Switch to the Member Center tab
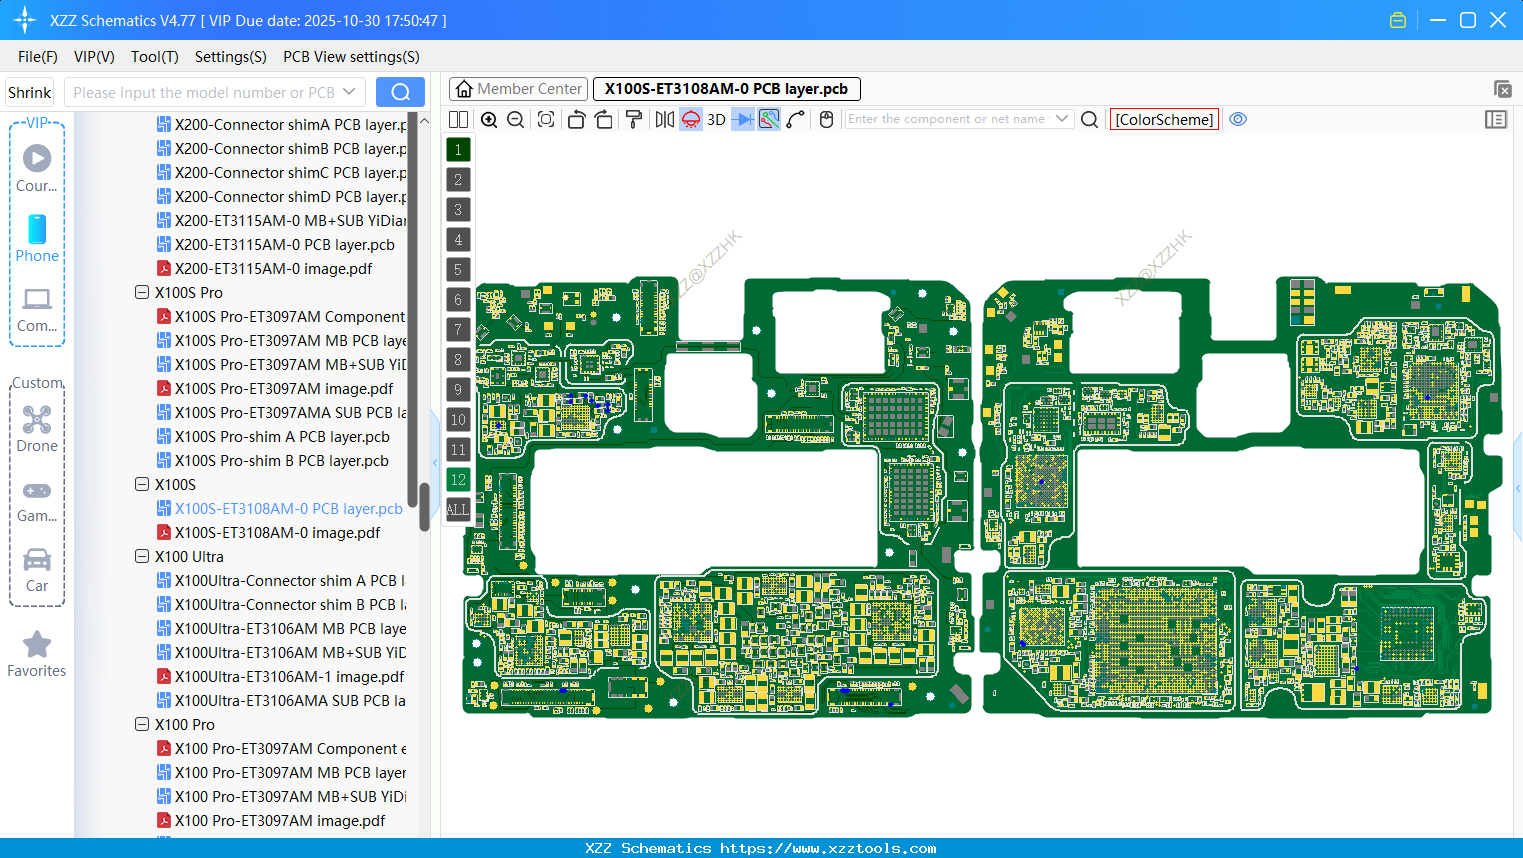Screen dimensions: 1523x858 517,88
